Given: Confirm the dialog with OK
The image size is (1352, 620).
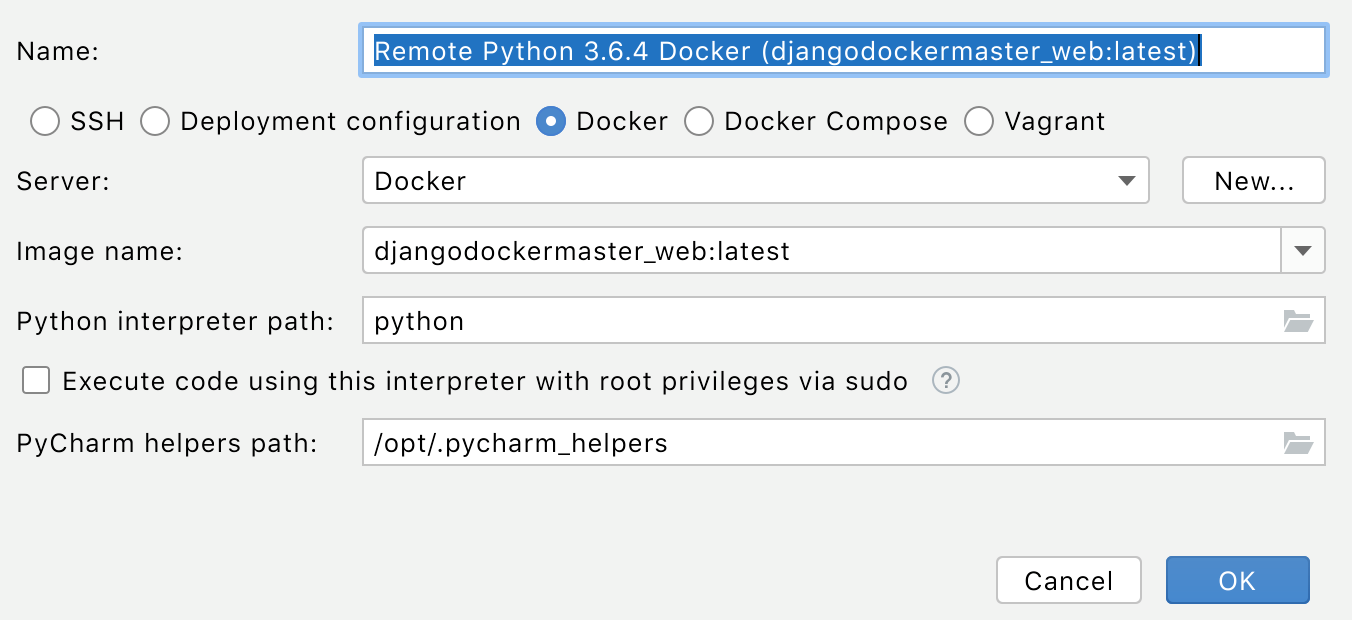Looking at the screenshot, I should coord(1237,581).
